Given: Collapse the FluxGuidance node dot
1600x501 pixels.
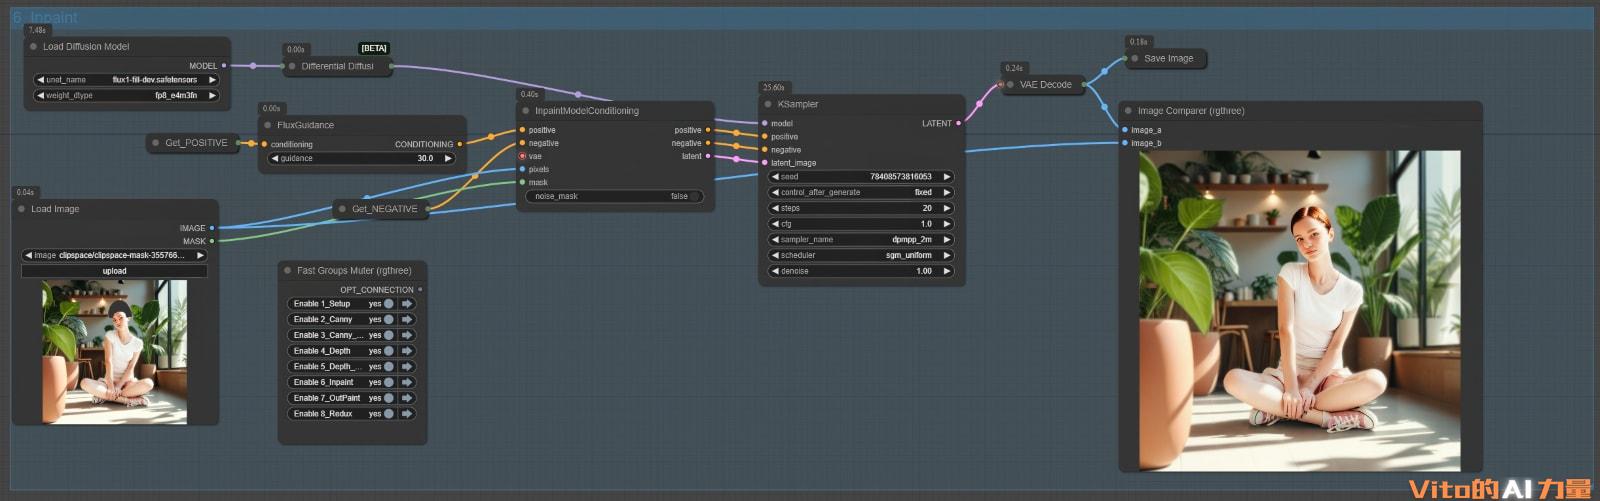Looking at the screenshot, I should 268,125.
